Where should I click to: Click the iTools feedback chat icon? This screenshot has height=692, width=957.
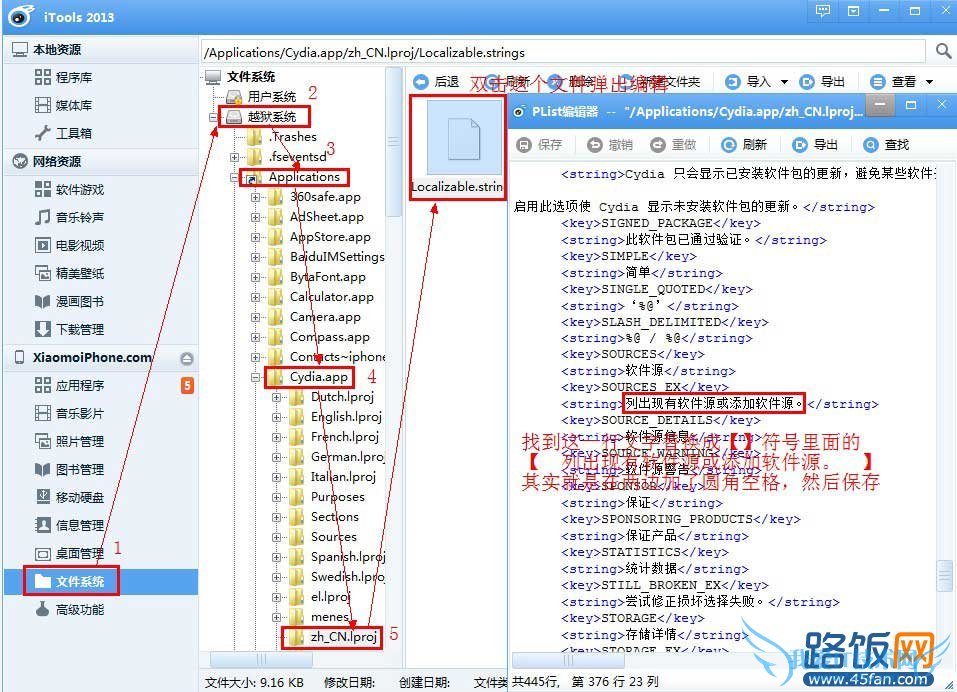[x=823, y=11]
